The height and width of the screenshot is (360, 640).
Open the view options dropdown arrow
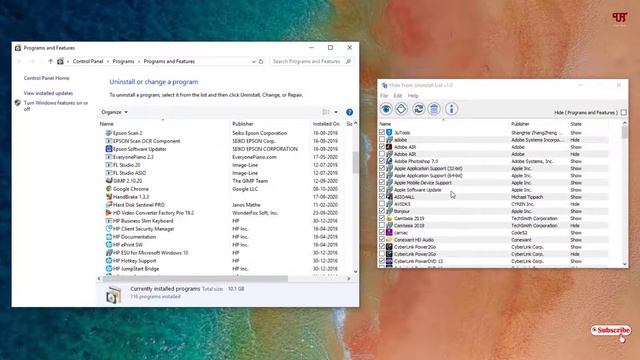coord(336,112)
